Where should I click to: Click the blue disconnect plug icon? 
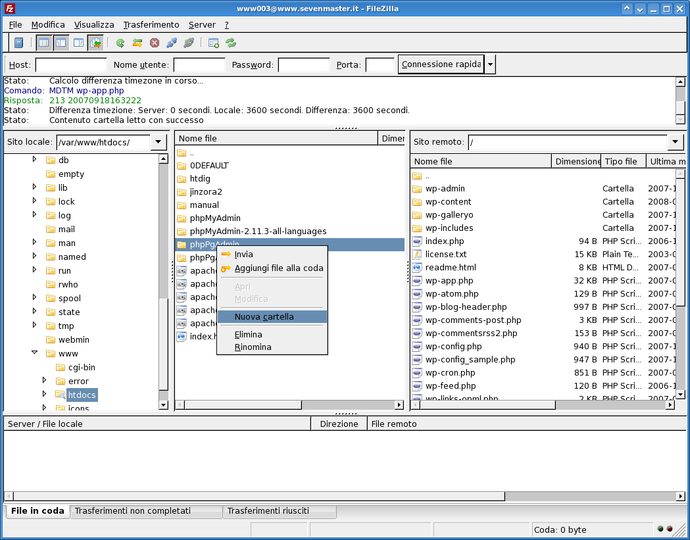[172, 43]
